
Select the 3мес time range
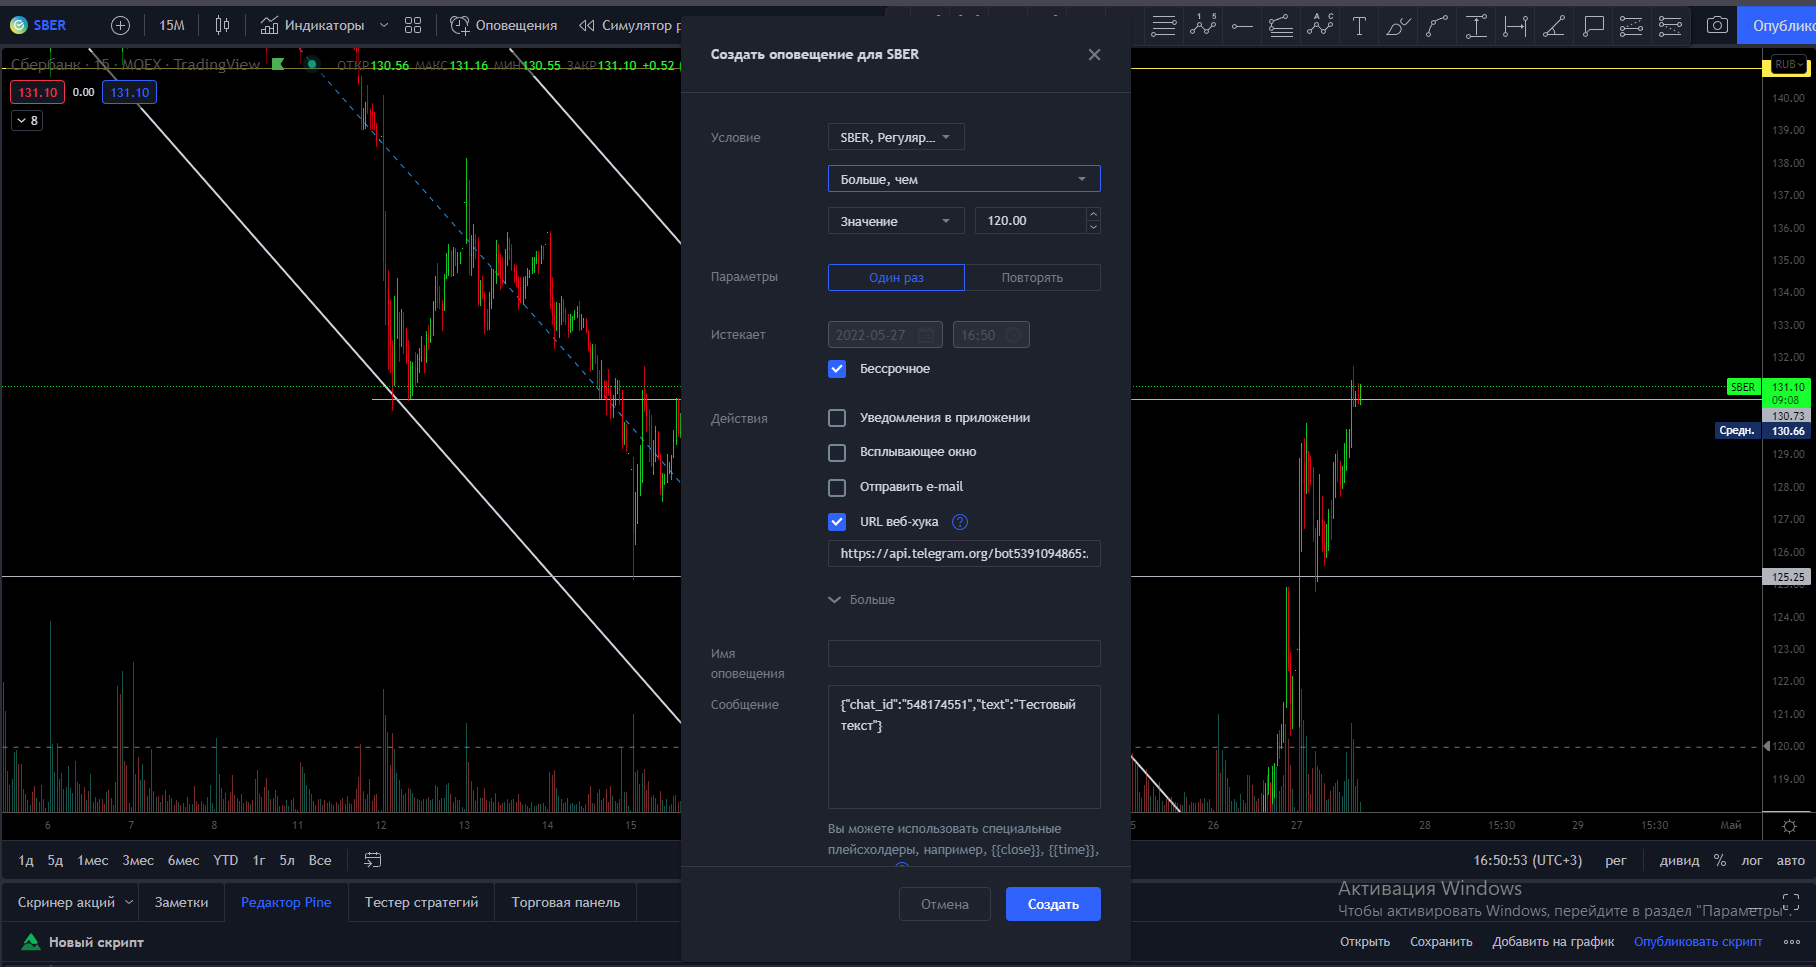coord(138,860)
